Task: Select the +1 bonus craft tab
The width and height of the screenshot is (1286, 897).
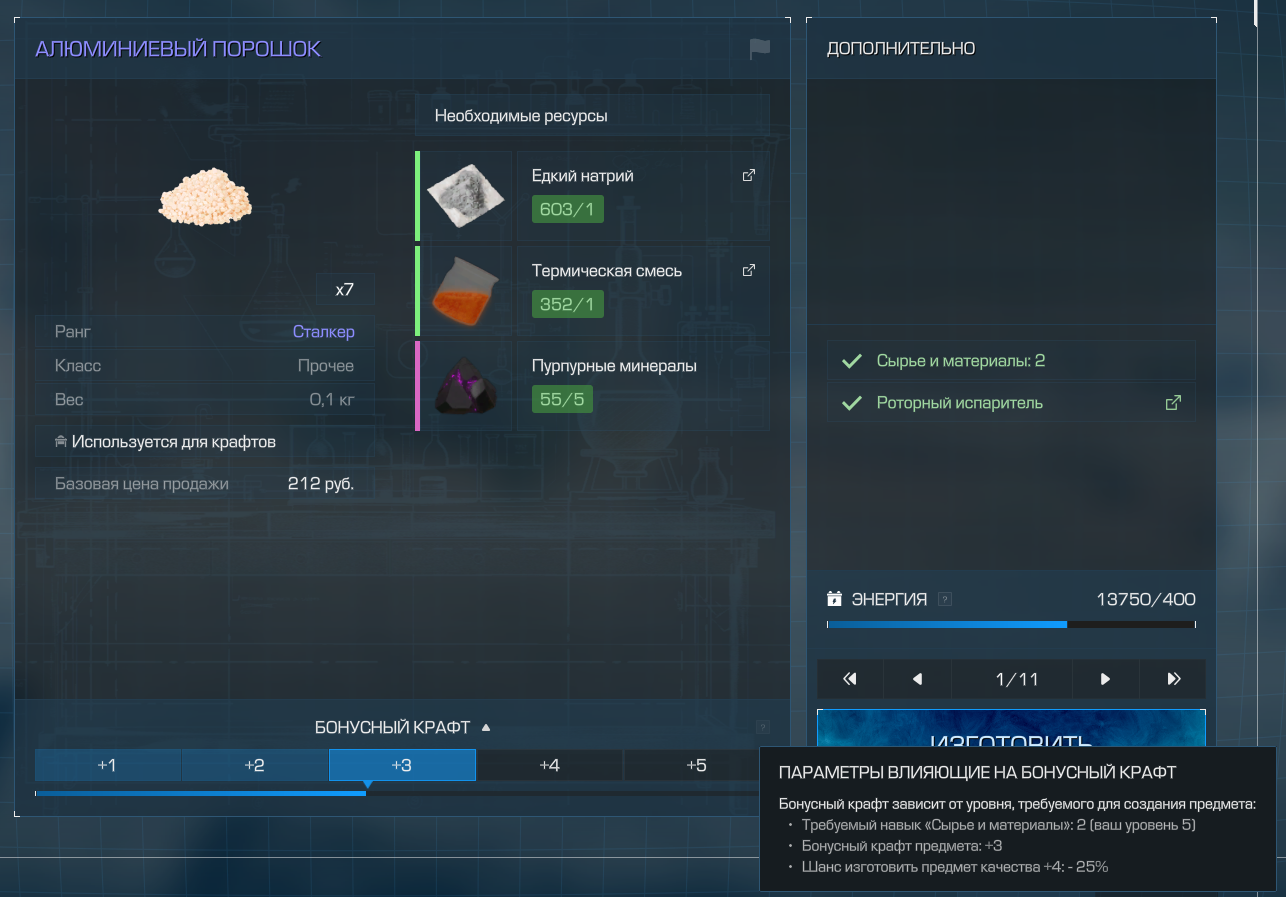Action: click(107, 765)
